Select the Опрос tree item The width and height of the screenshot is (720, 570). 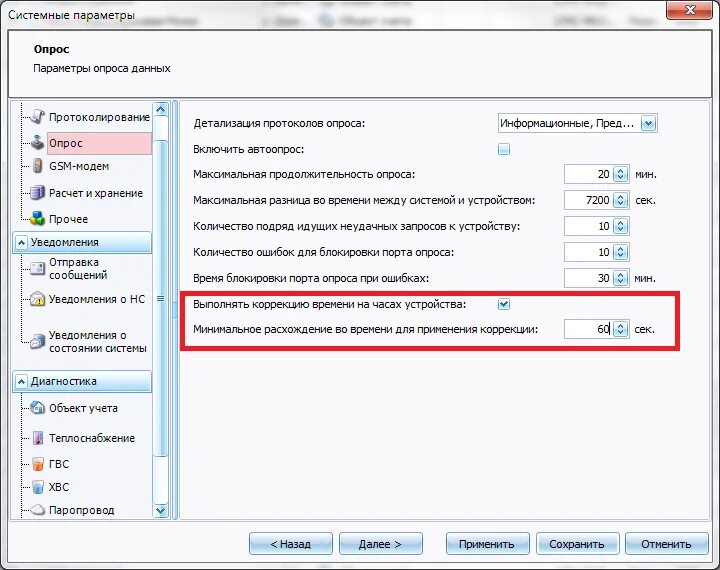(x=99, y=143)
